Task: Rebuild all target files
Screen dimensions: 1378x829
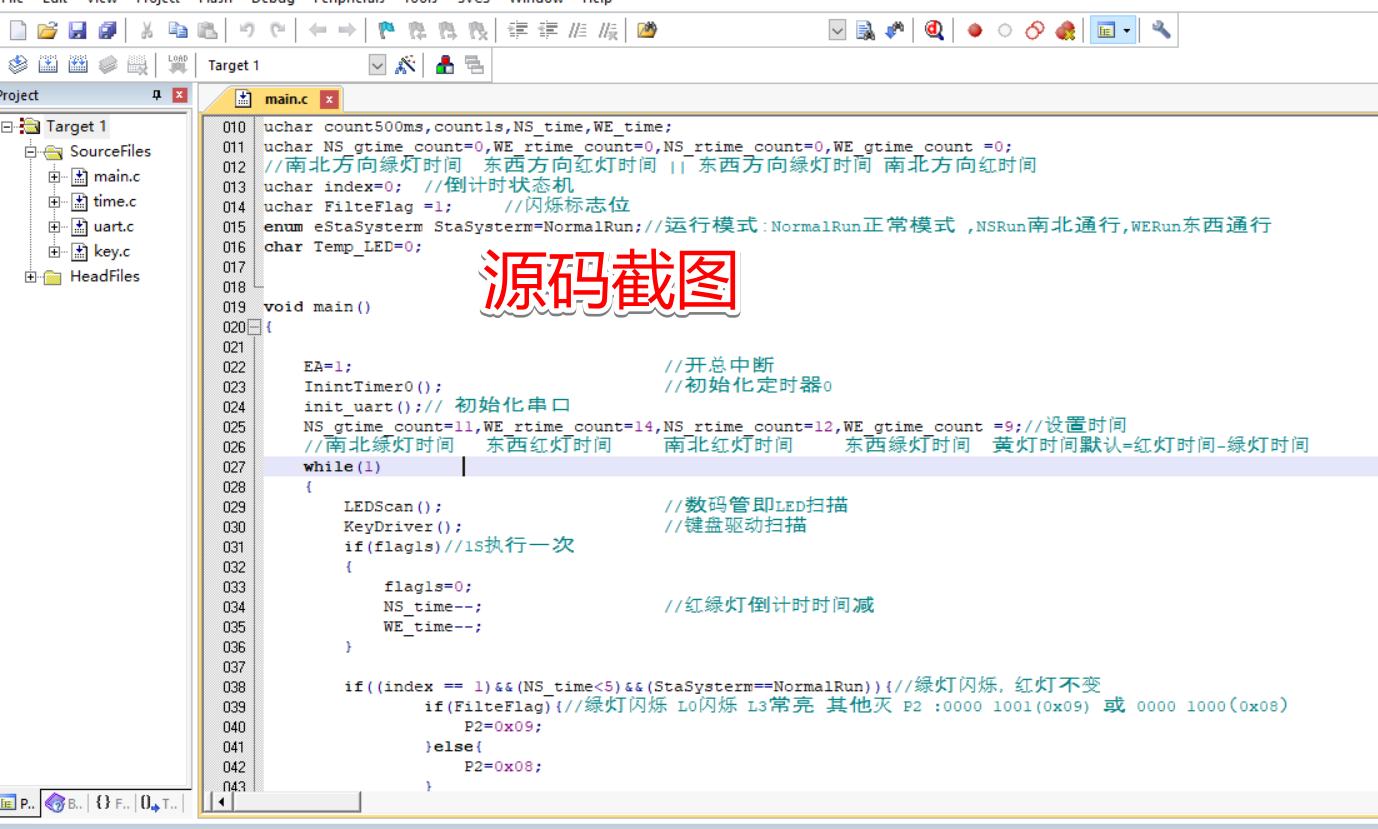Action: click(78, 65)
